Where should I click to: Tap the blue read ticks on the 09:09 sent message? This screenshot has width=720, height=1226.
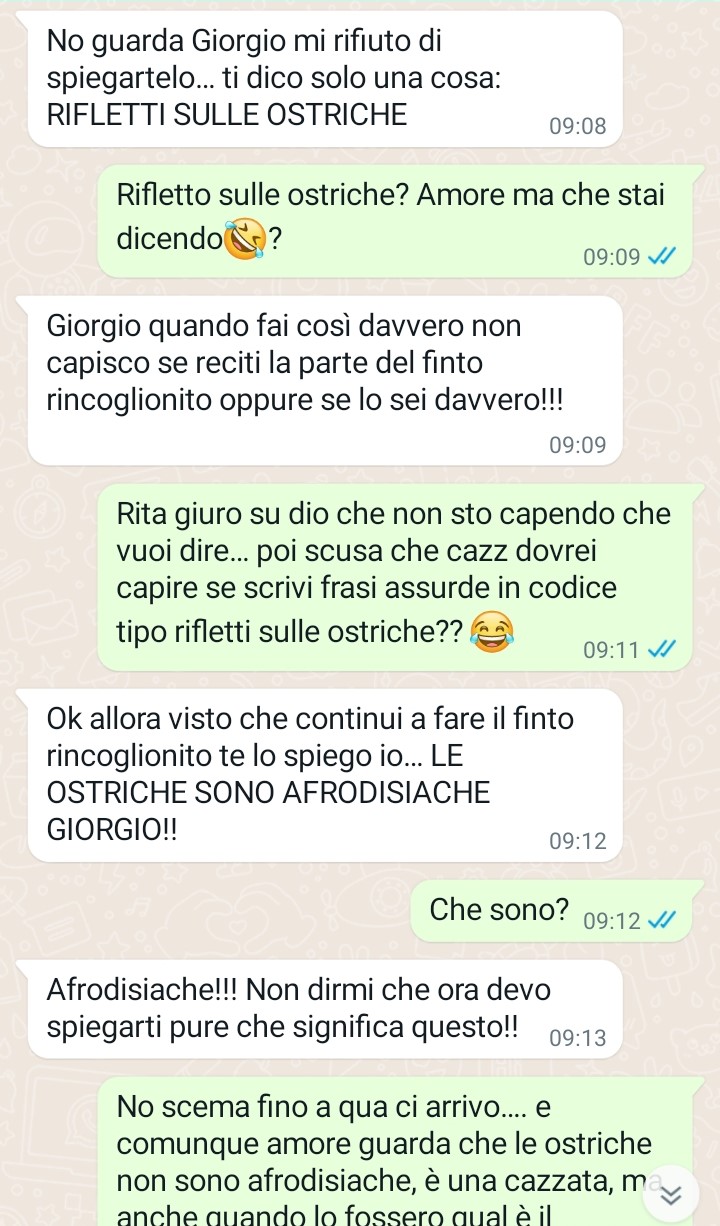tap(663, 257)
